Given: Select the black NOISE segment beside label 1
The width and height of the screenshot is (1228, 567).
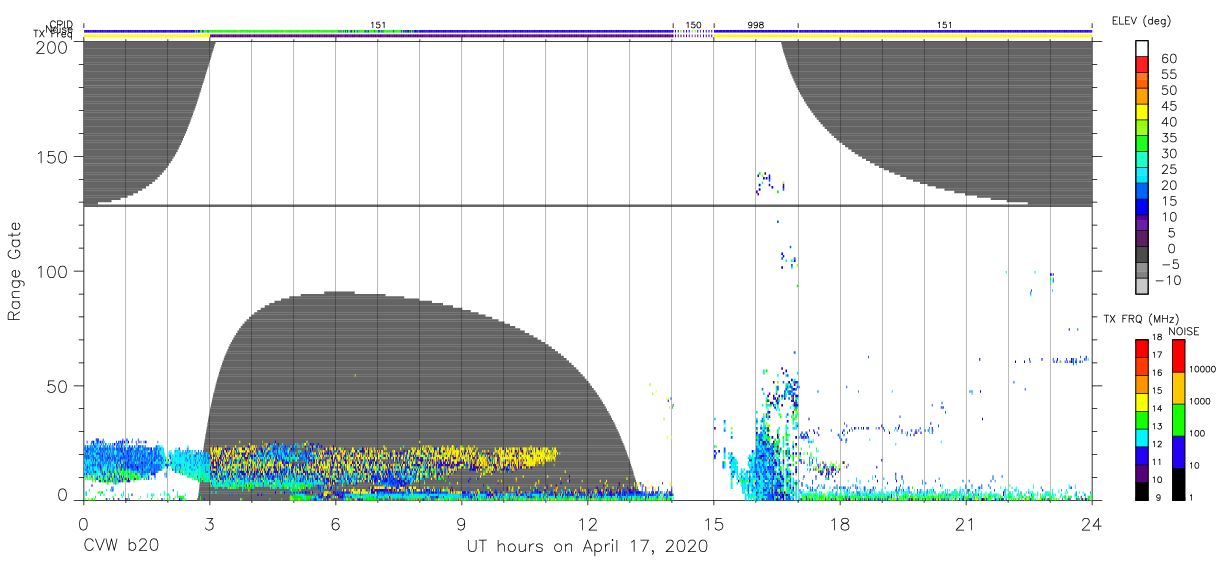Looking at the screenshot, I should coord(1180,484).
